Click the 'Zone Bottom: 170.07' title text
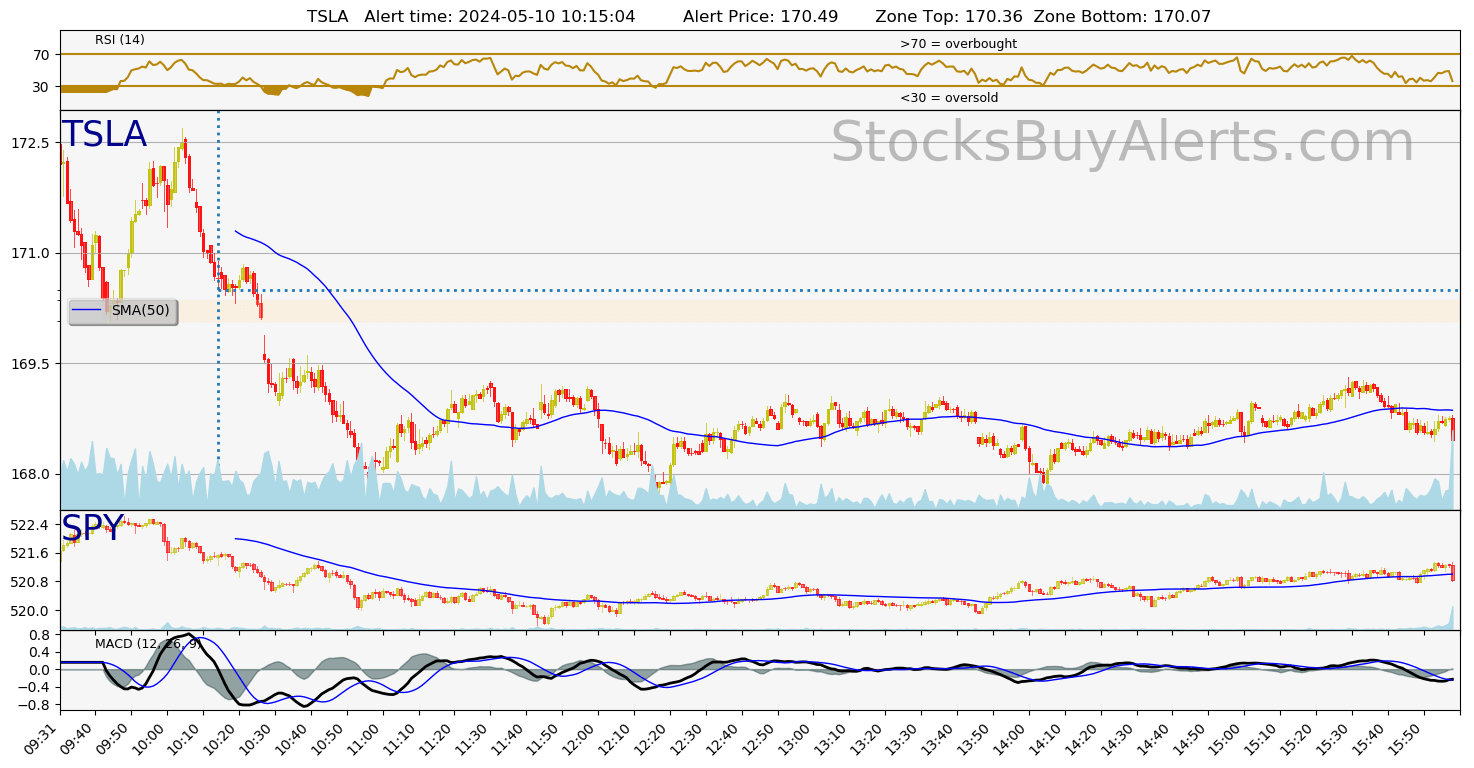 click(x=1122, y=16)
